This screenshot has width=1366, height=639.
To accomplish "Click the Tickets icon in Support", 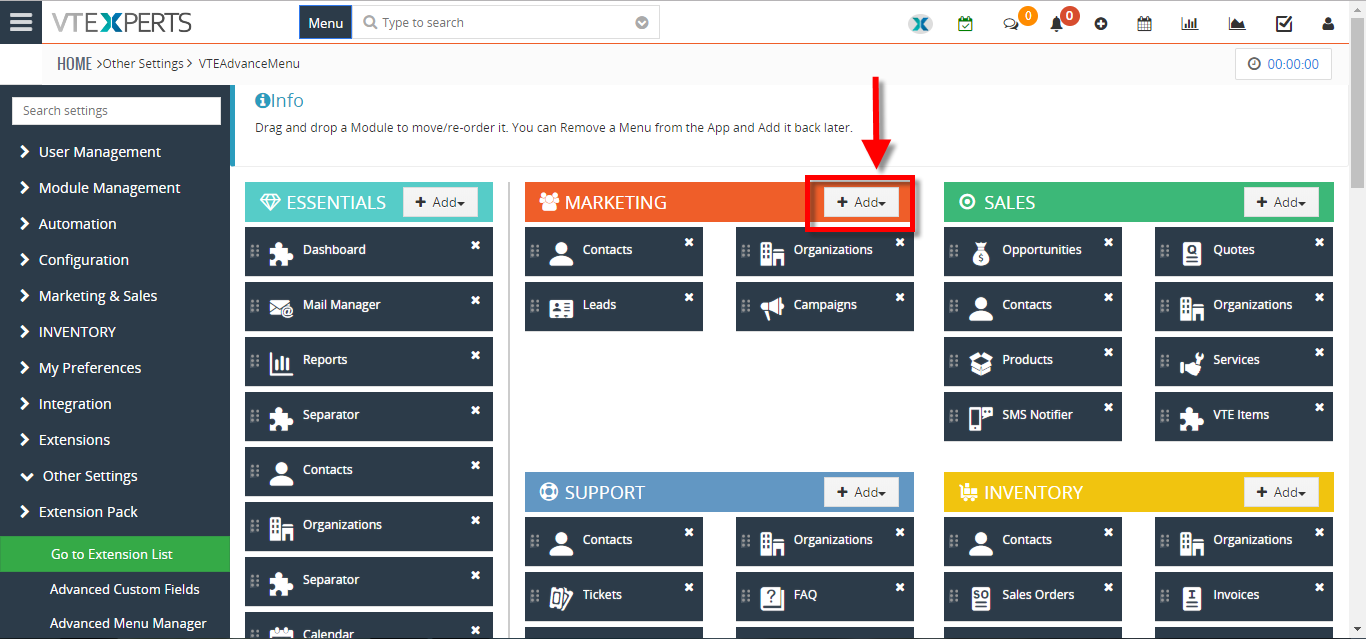I will click(x=561, y=596).
